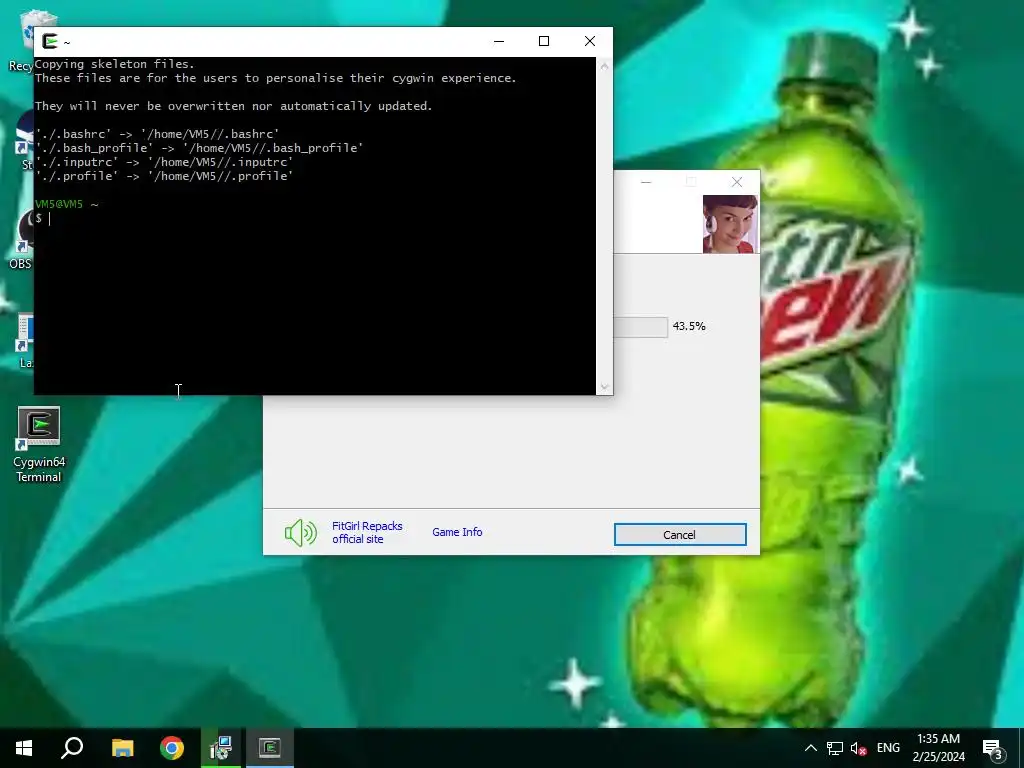Open File Explorer from the taskbar
The width and height of the screenshot is (1024, 768).
122,748
